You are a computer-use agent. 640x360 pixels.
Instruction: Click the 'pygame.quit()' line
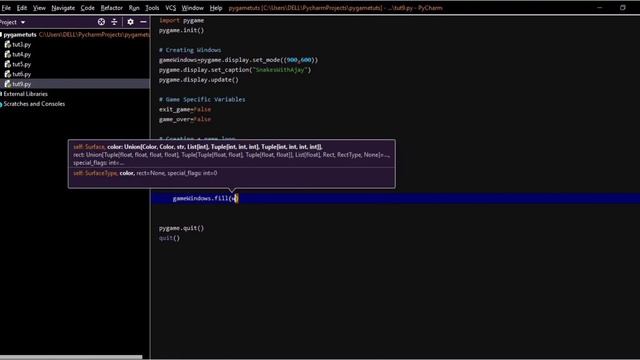(x=182, y=228)
